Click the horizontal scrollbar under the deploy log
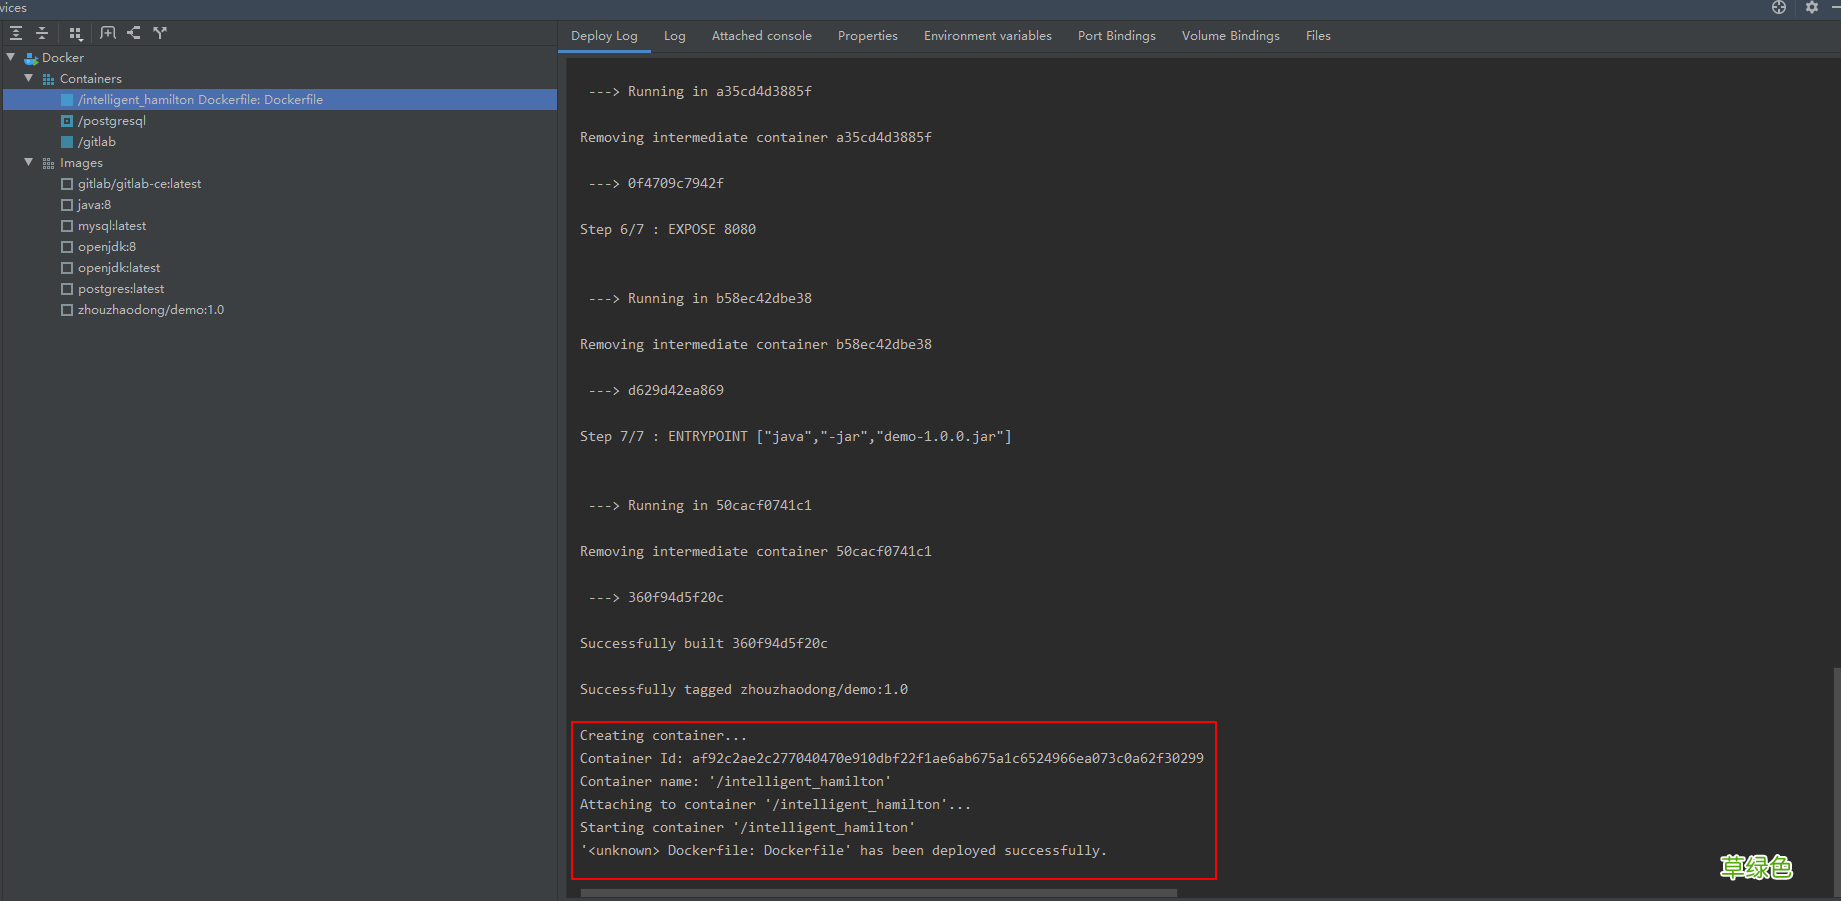Viewport: 1841px width, 901px height. 878,893
